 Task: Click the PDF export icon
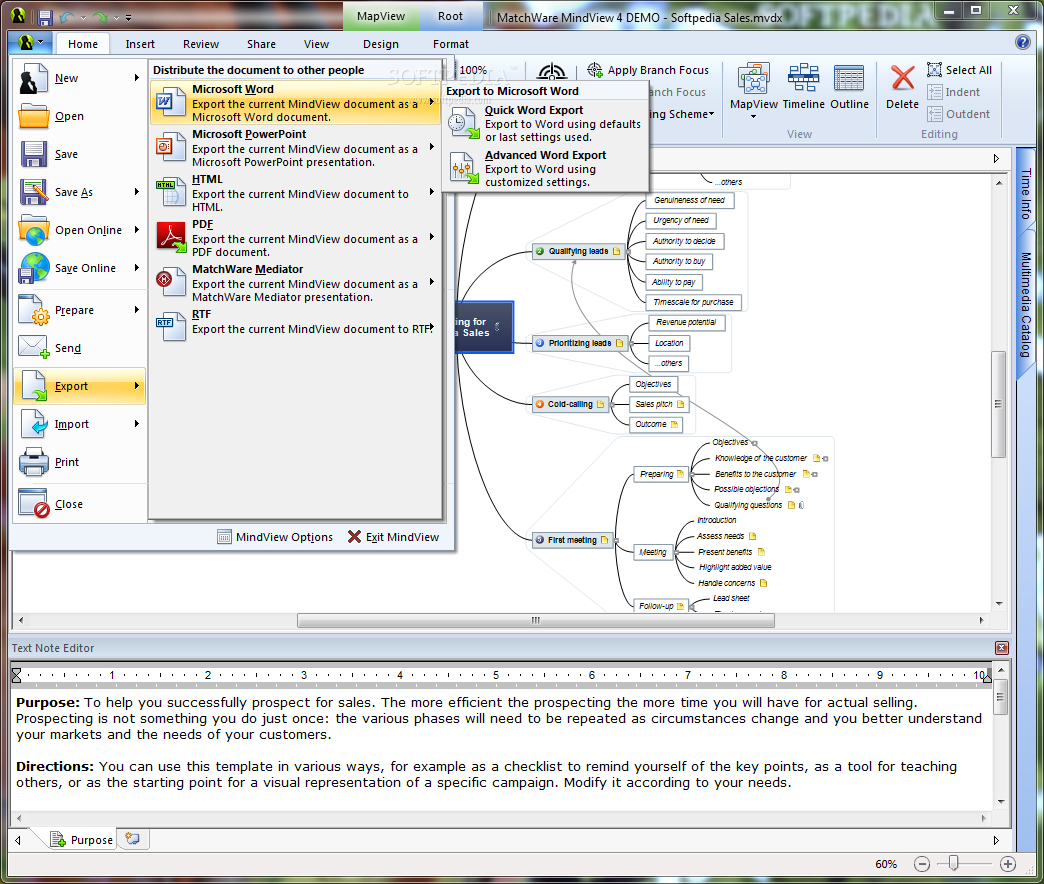point(170,238)
